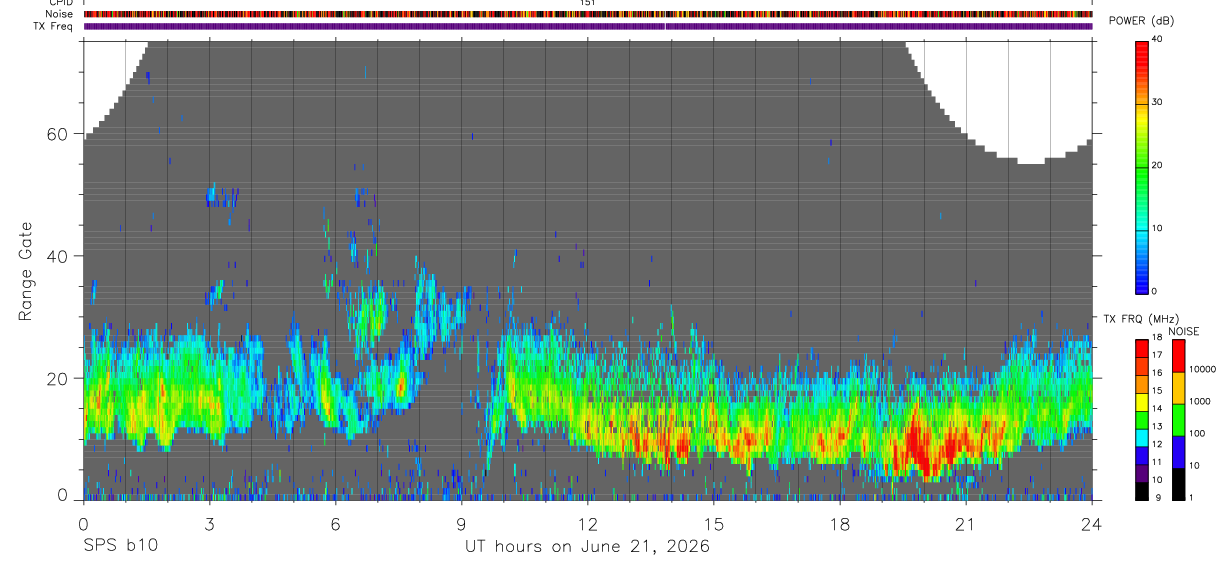Click the black 9 MHz TX FRQ swatch

pos(1141,490)
